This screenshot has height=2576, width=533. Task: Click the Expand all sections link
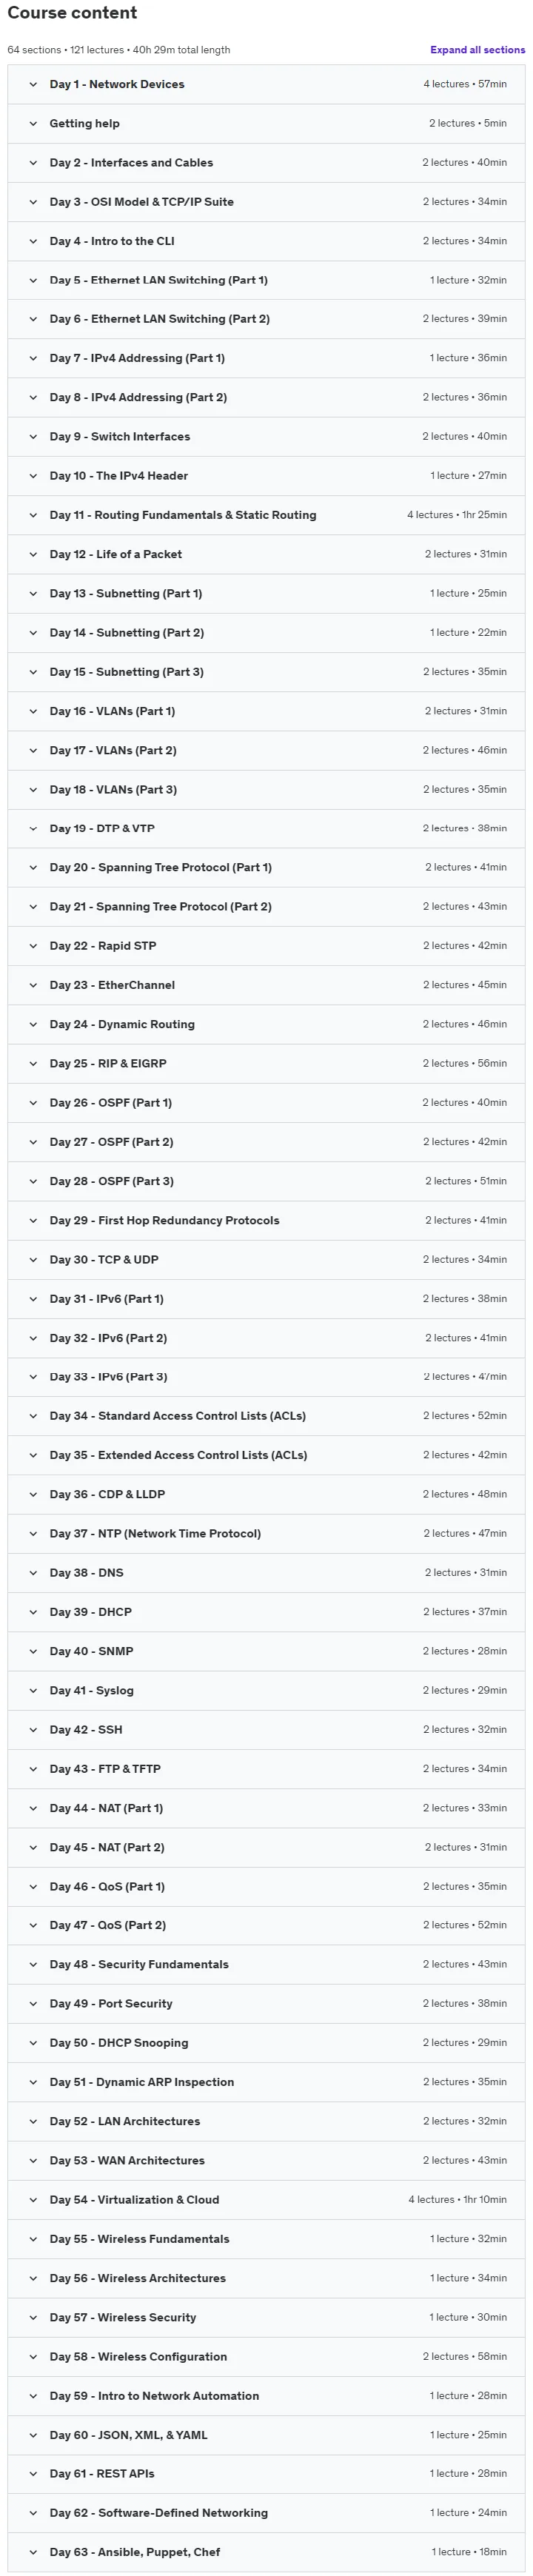pyautogui.click(x=477, y=49)
